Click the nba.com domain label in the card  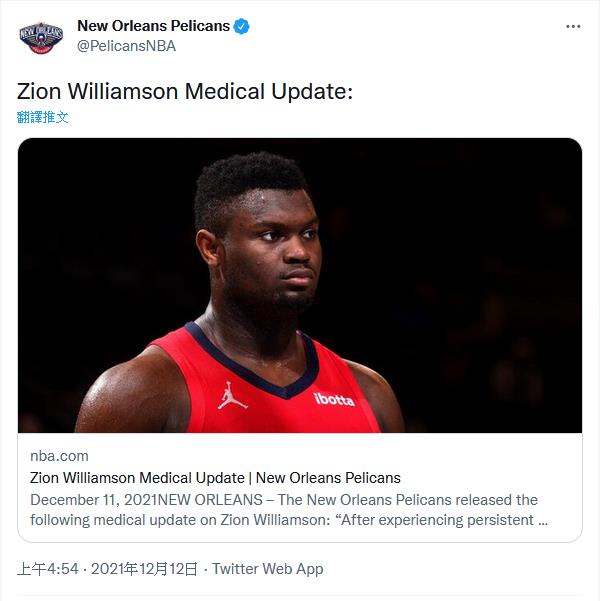(59, 456)
